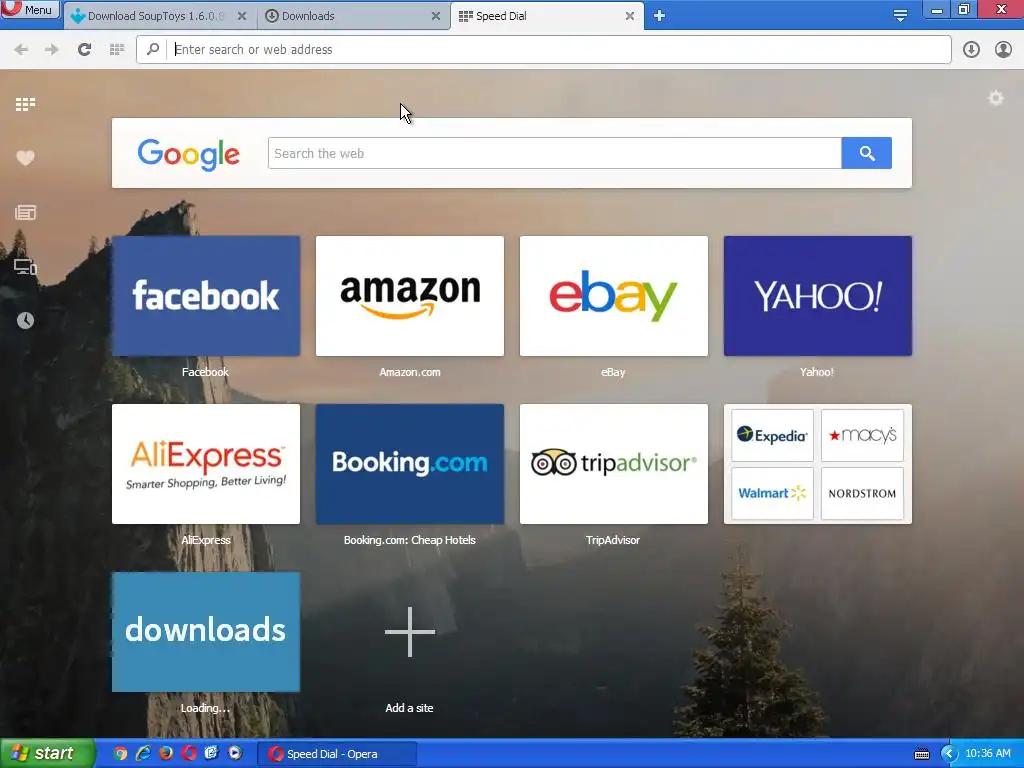Open the Opera Menu button
The width and height of the screenshot is (1024, 768).
coord(30,9)
